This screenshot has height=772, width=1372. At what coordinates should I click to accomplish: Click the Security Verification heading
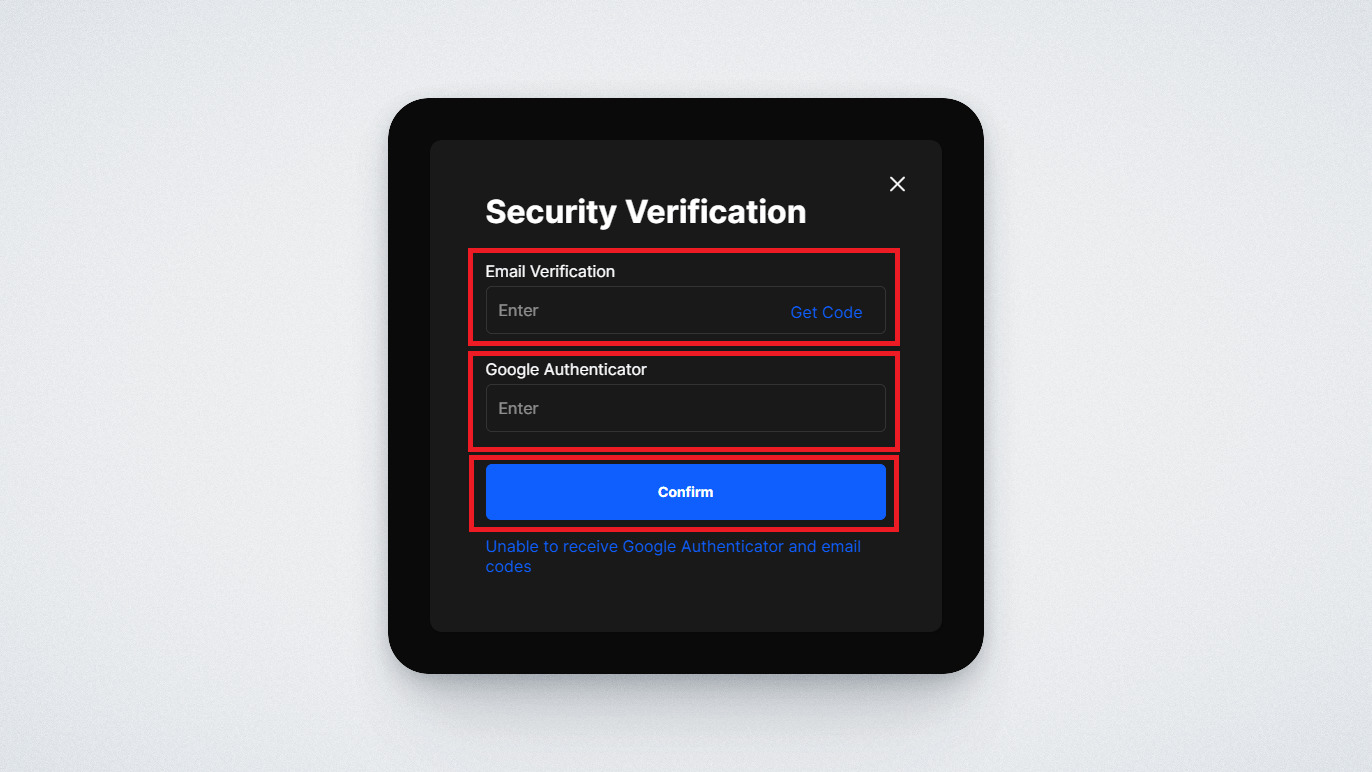pos(645,212)
